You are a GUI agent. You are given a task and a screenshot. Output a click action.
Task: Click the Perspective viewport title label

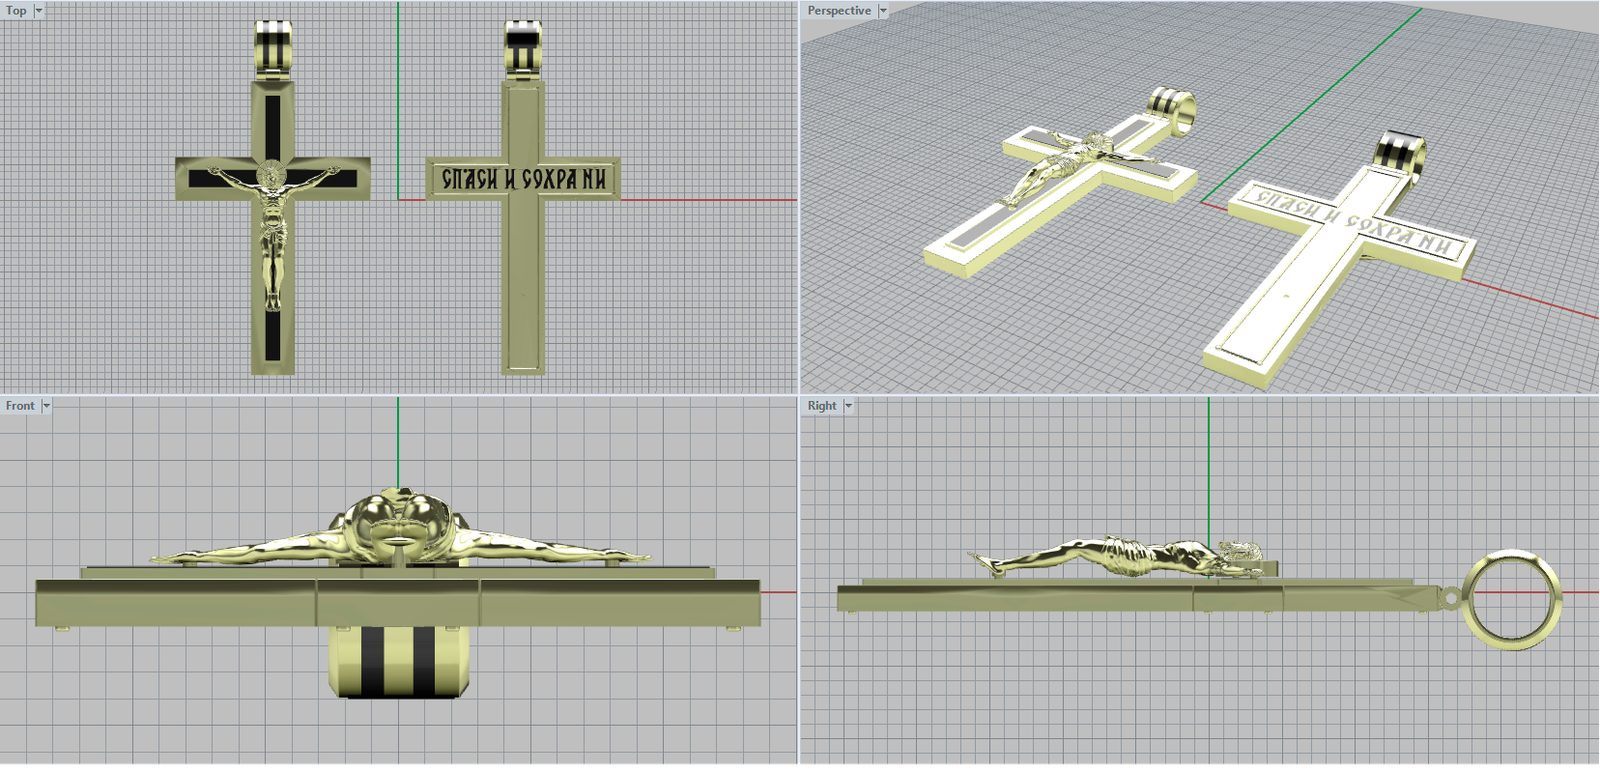tap(839, 11)
